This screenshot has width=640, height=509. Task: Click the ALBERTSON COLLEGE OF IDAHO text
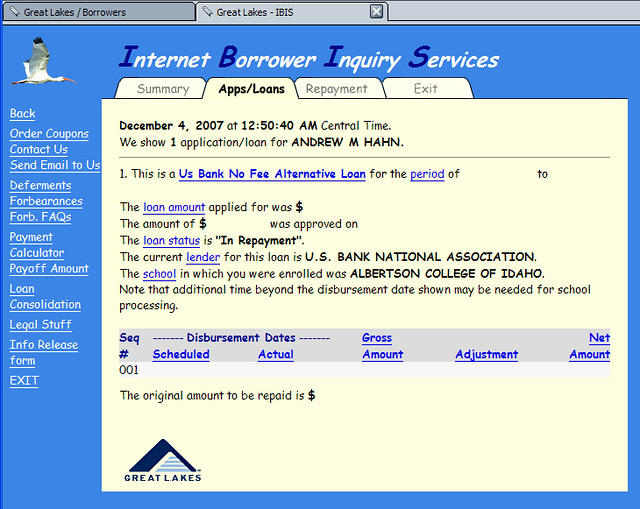tap(447, 273)
